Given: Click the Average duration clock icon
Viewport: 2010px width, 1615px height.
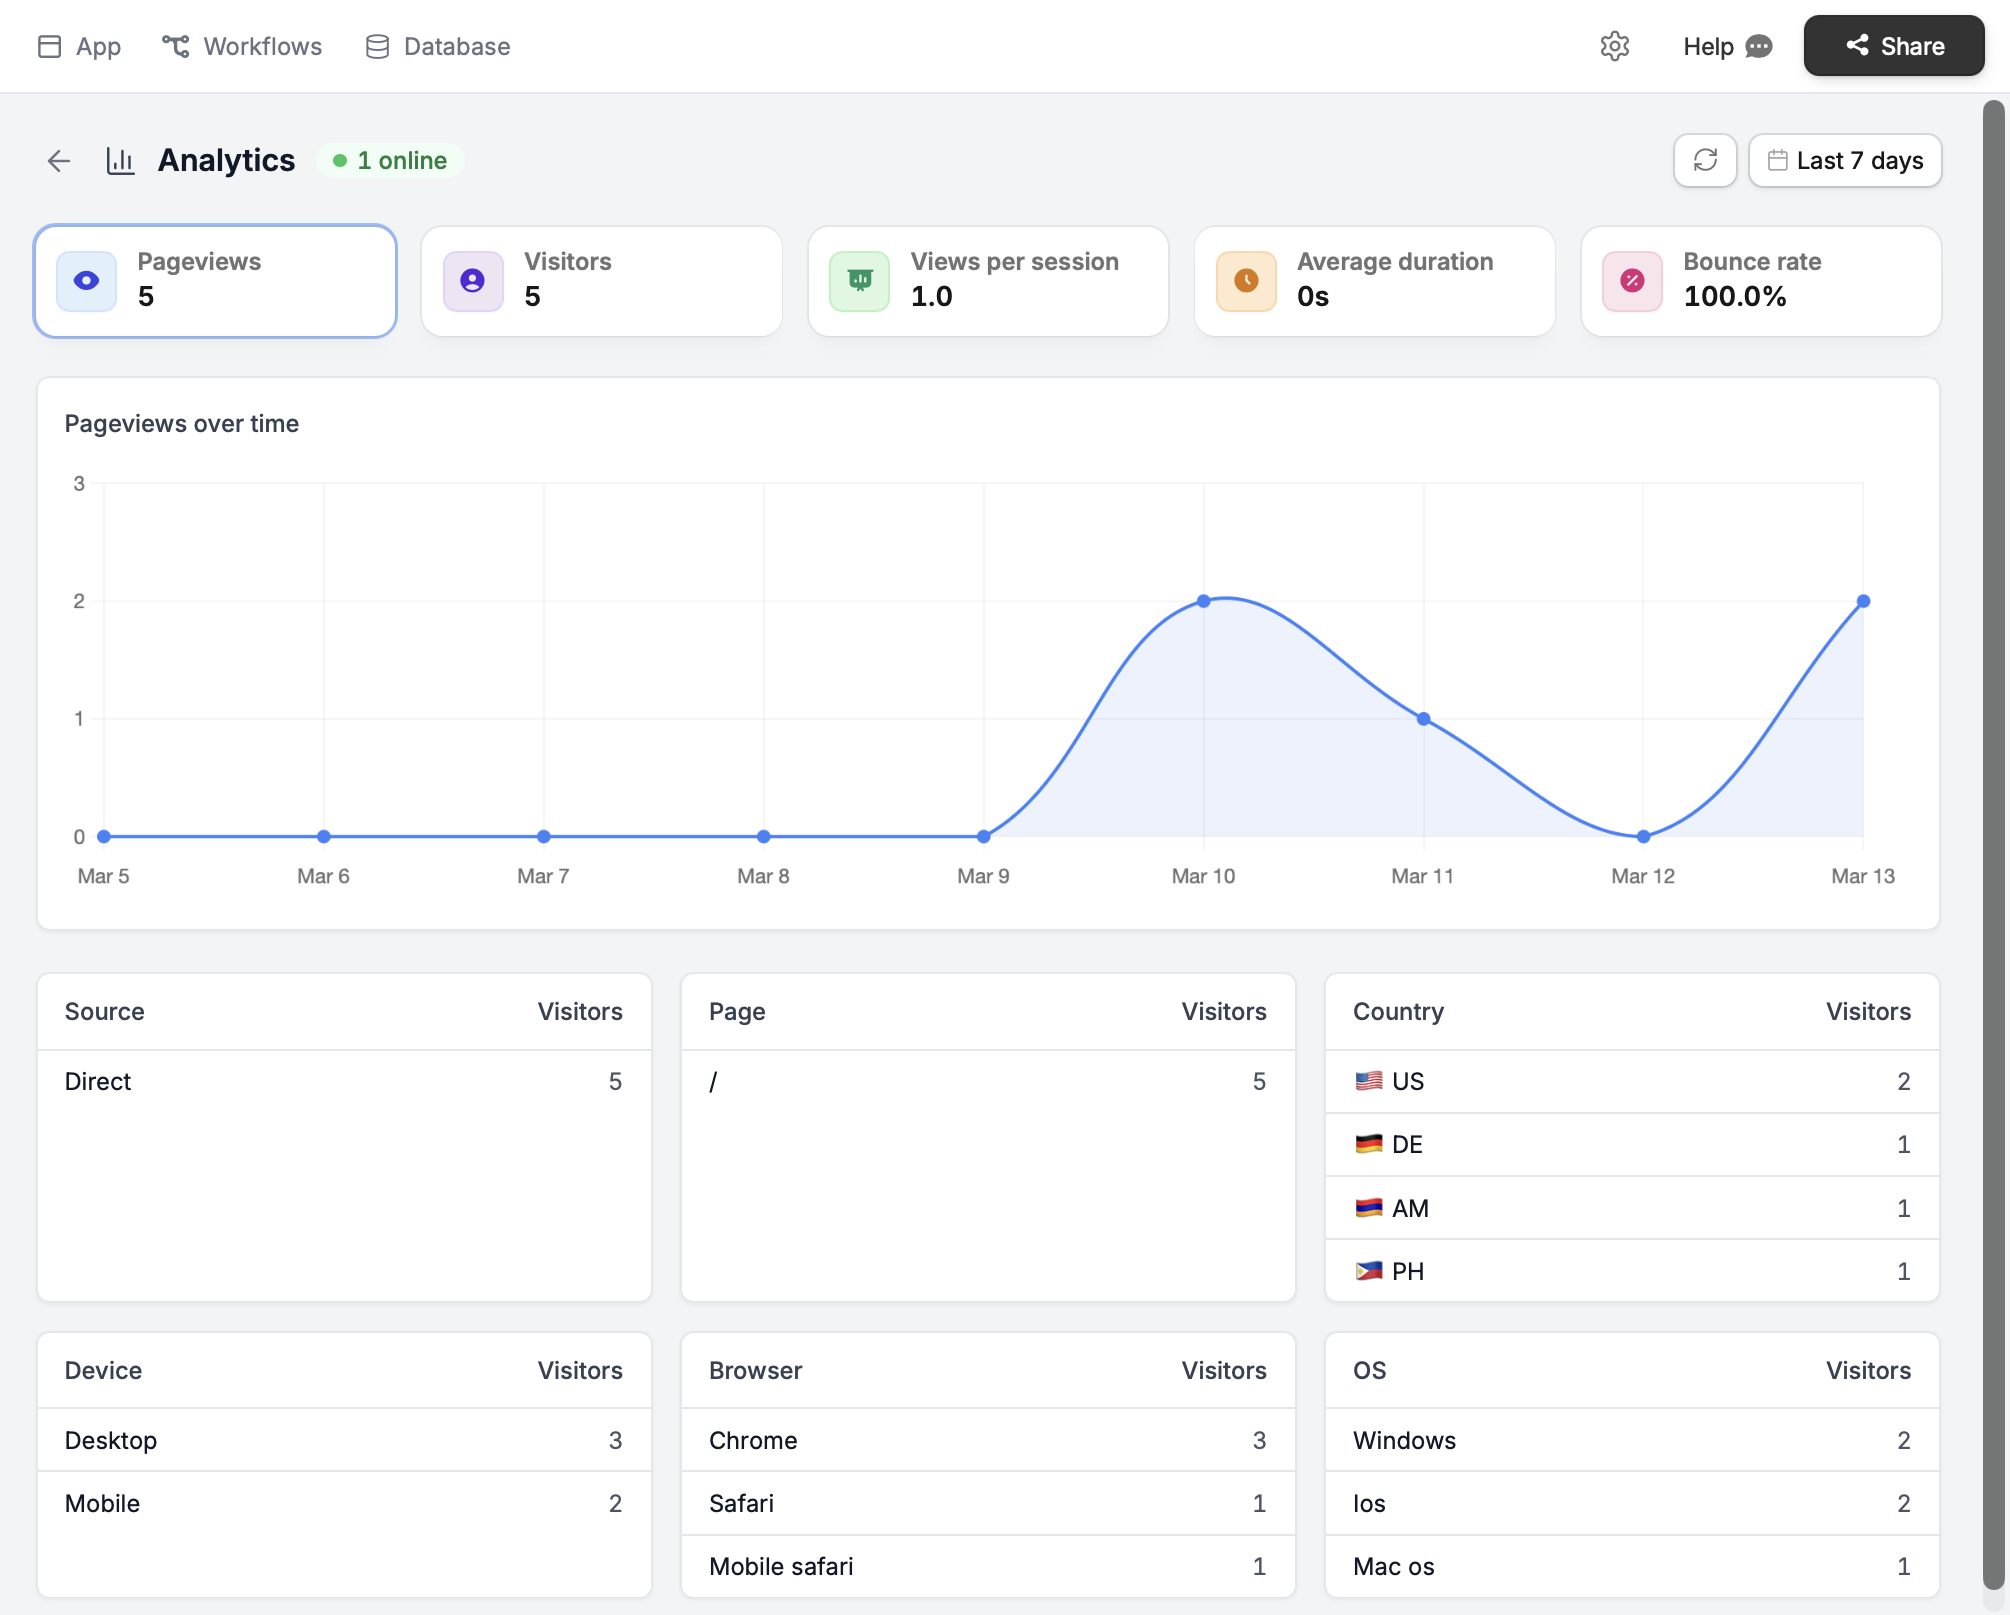Looking at the screenshot, I should [x=1246, y=281].
